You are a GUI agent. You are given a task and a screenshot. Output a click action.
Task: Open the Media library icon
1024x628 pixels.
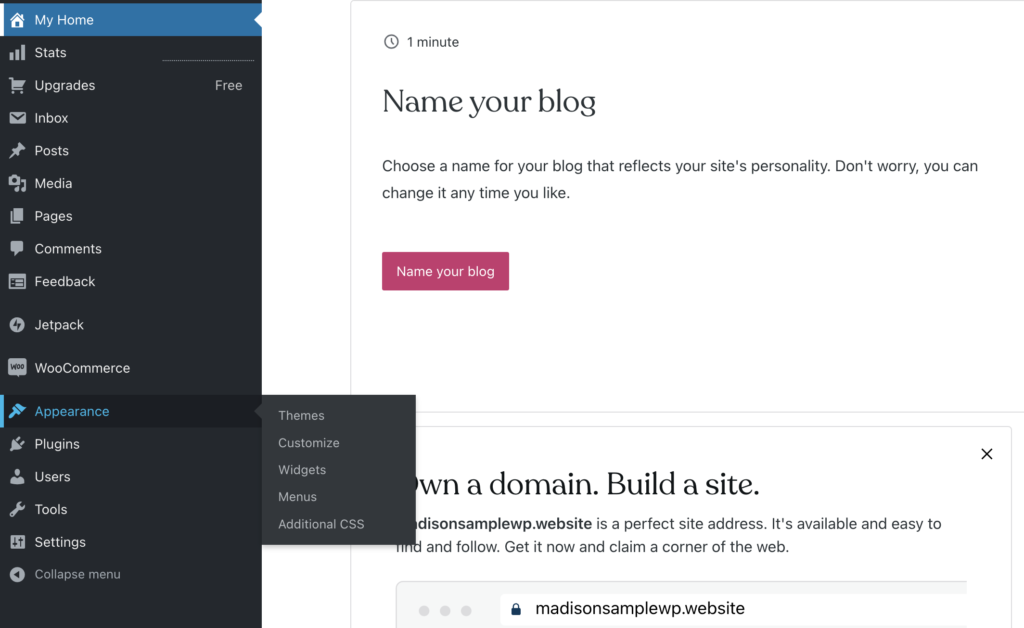pos(17,183)
